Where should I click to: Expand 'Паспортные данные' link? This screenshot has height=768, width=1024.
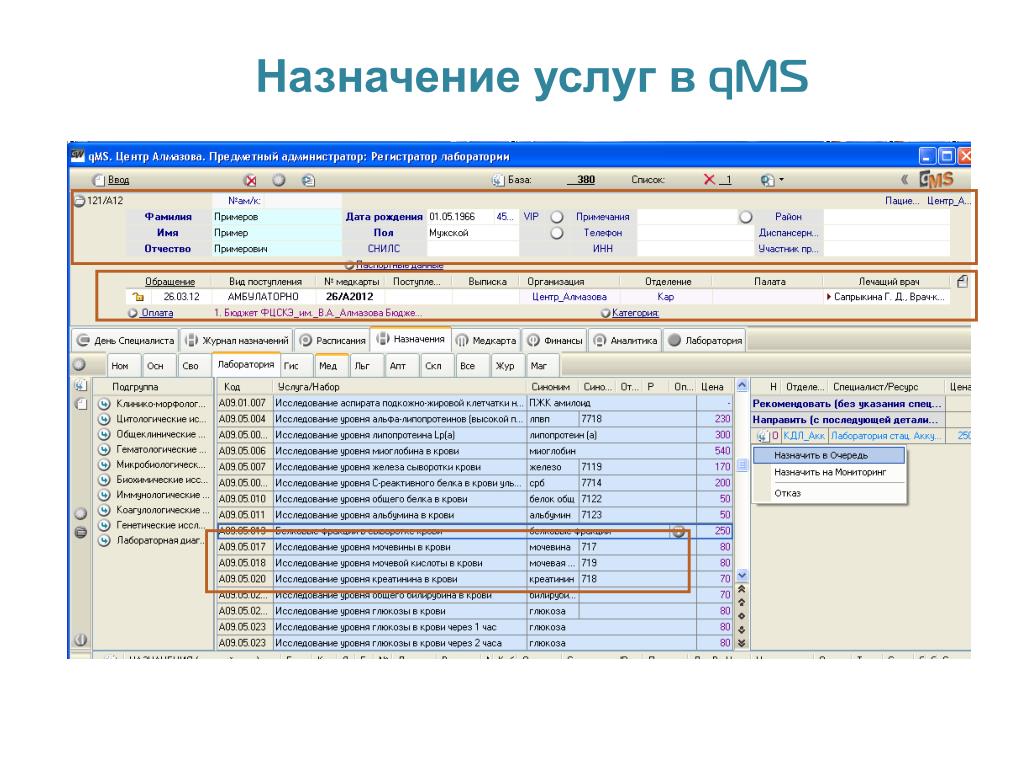click(400, 265)
